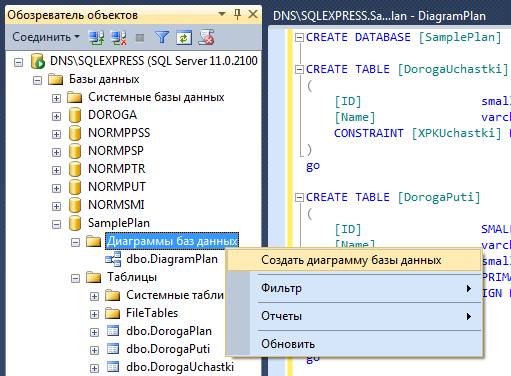Image resolution: width=511 pixels, height=376 pixels.
Task: Click the NORMPPSS database icon
Action: [75, 133]
